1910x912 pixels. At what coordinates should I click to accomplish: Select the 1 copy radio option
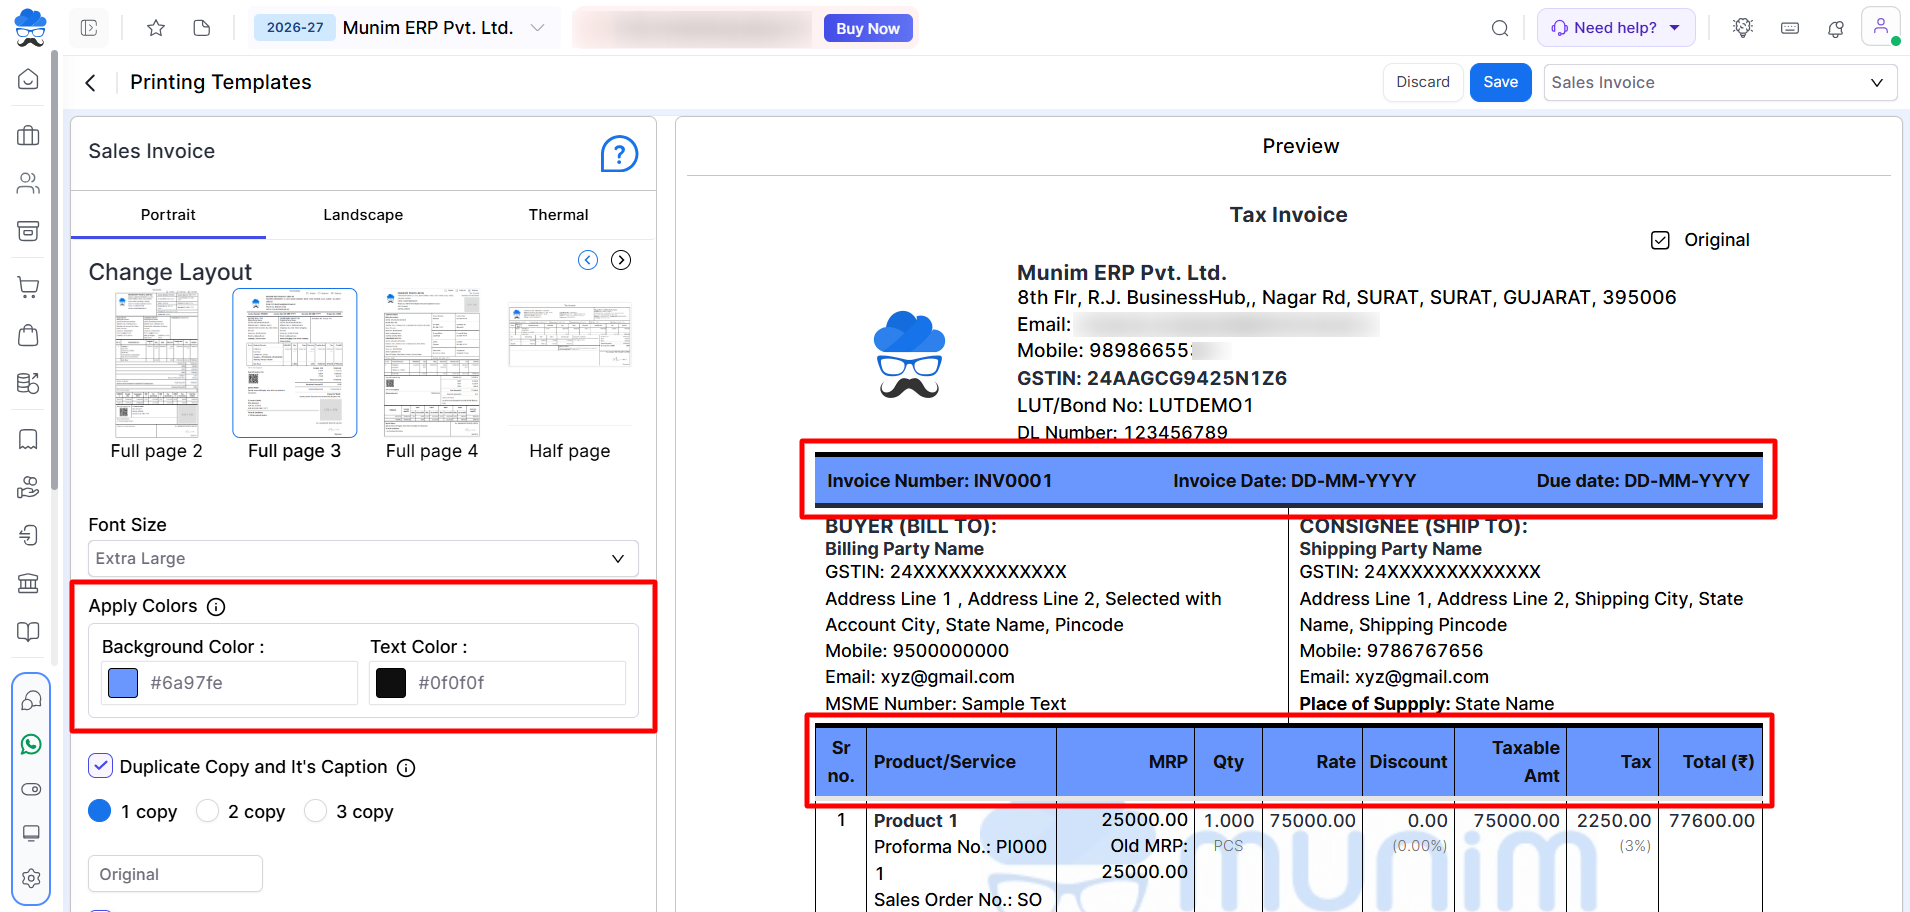100,811
